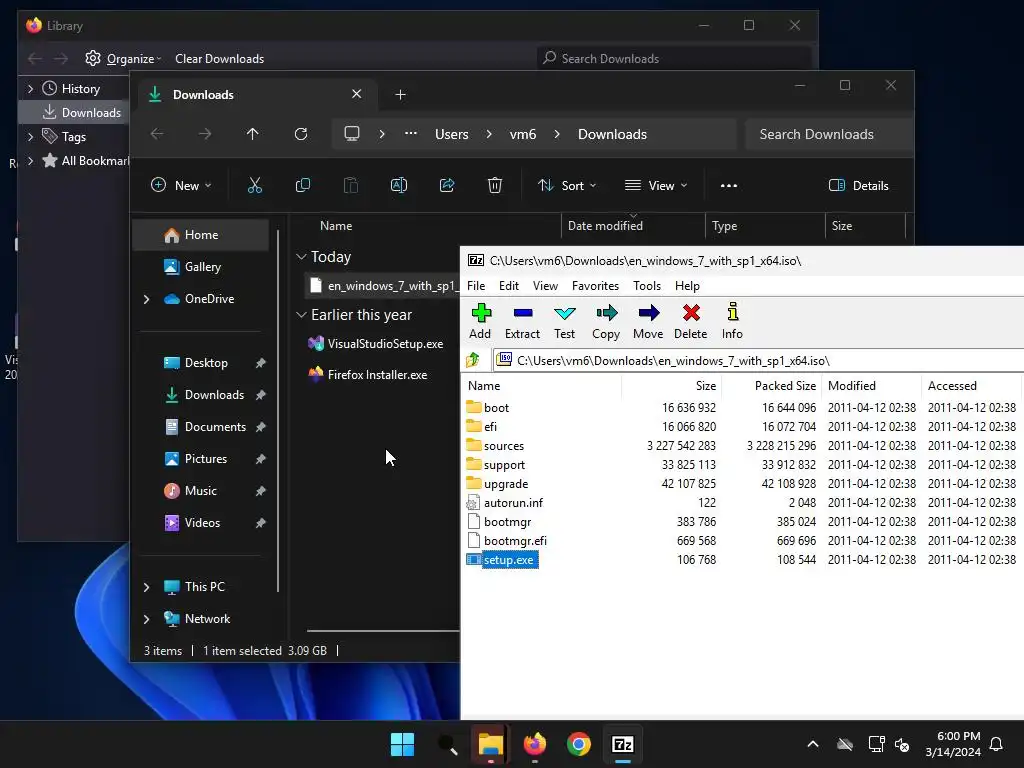Open the Sort dropdown
This screenshot has width=1024, height=768.
[x=567, y=185]
